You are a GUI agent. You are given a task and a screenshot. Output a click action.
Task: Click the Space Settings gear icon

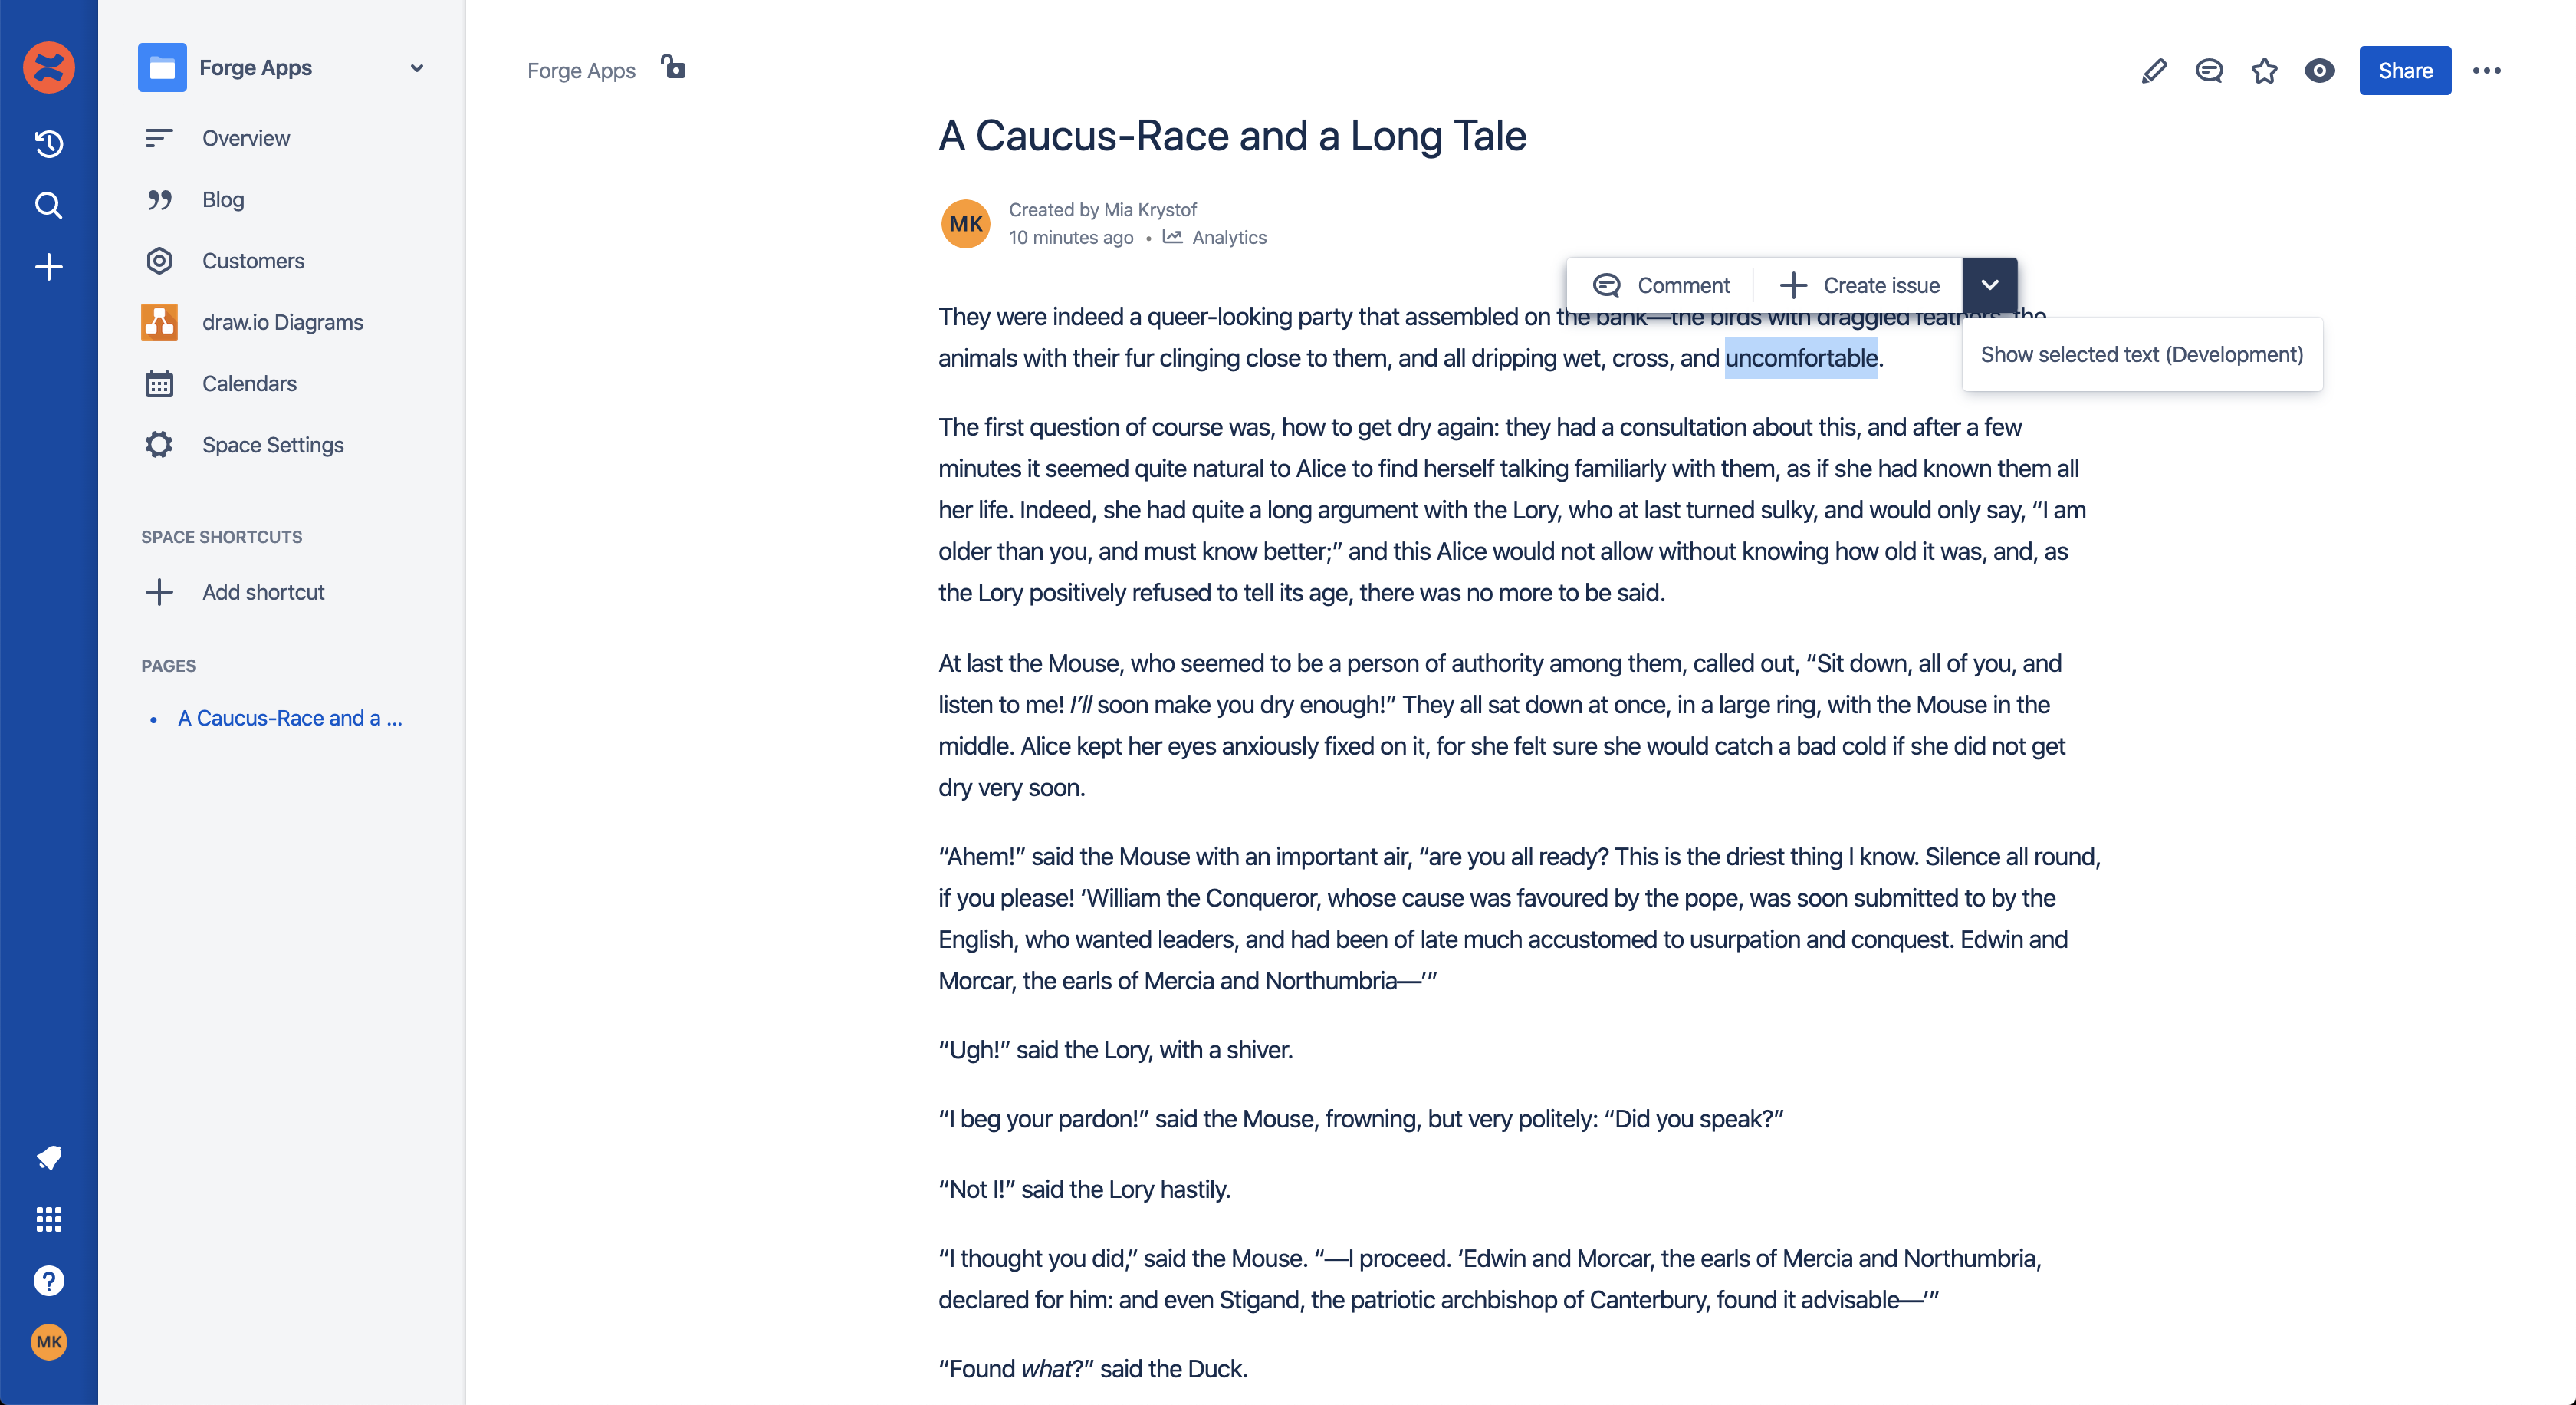tap(159, 445)
